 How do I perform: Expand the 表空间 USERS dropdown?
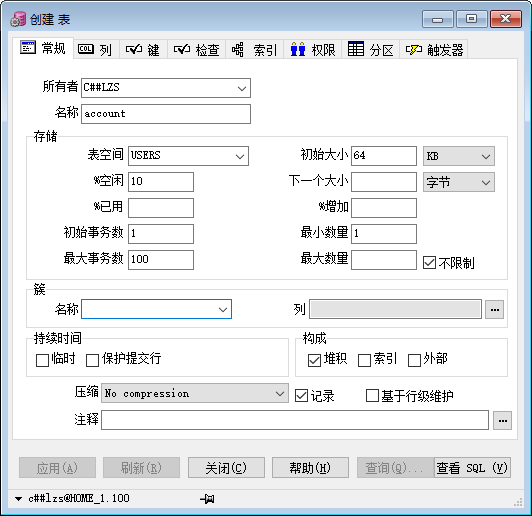click(240, 156)
